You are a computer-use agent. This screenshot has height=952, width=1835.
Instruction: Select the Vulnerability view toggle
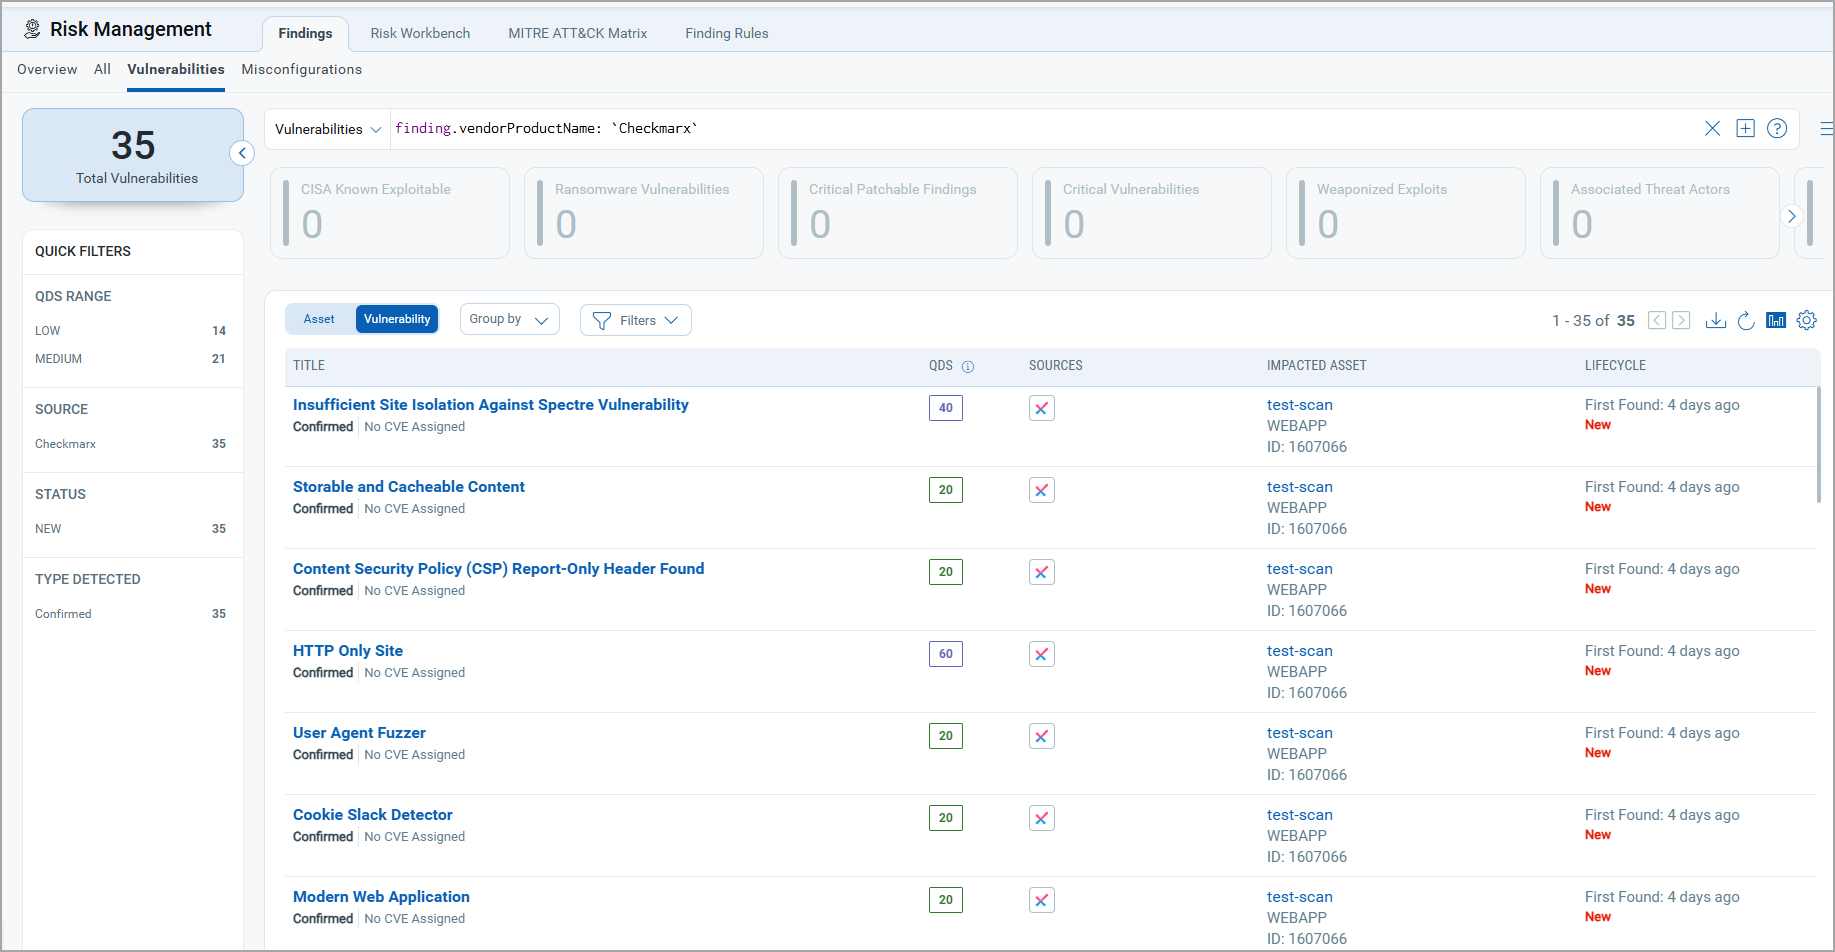pos(397,319)
